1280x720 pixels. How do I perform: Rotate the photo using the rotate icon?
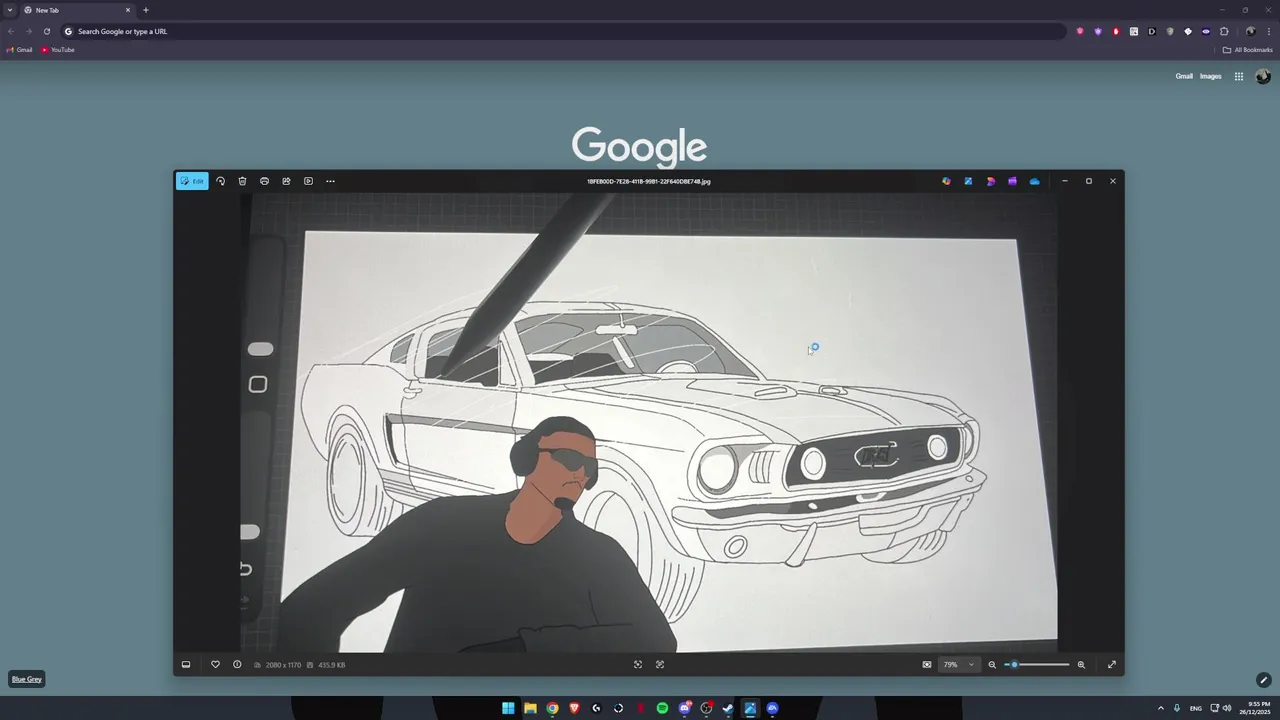[x=220, y=181]
